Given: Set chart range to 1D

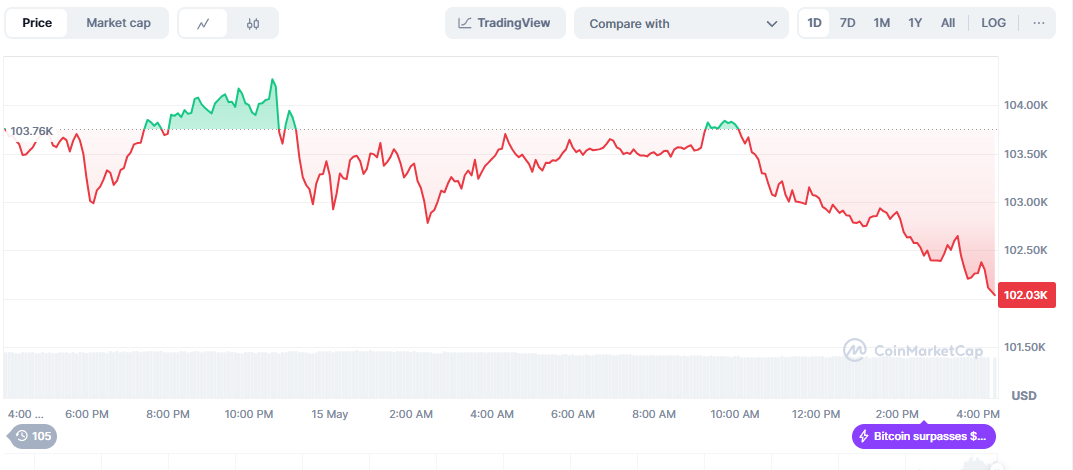Looking at the screenshot, I should 814,23.
